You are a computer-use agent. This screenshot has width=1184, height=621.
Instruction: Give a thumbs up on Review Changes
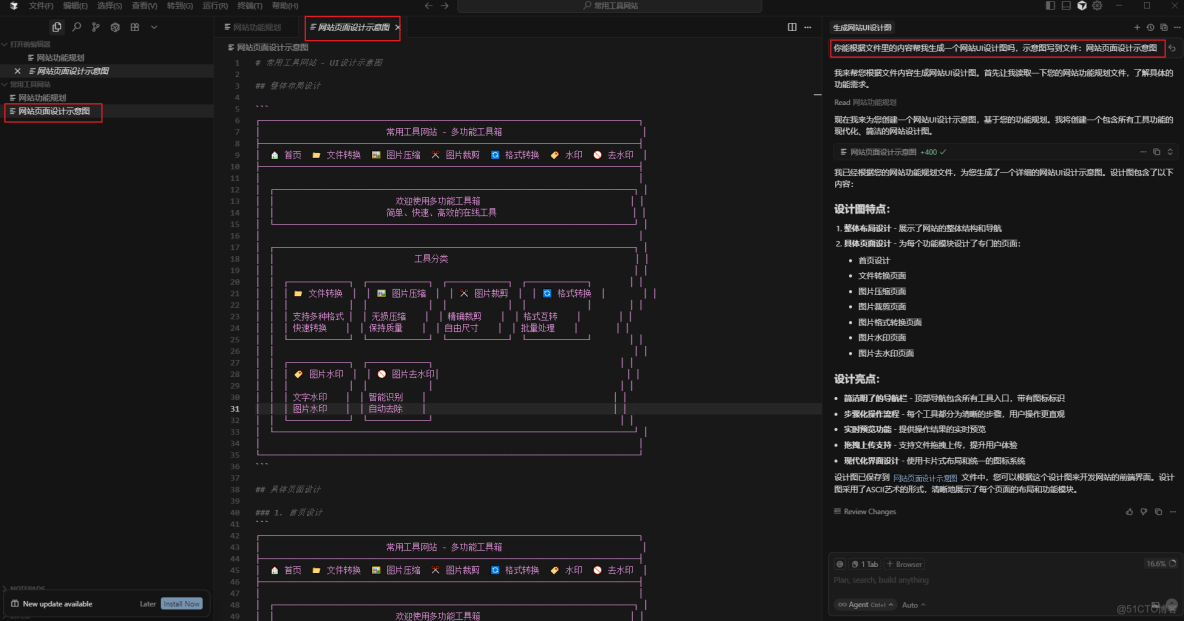point(1129,512)
